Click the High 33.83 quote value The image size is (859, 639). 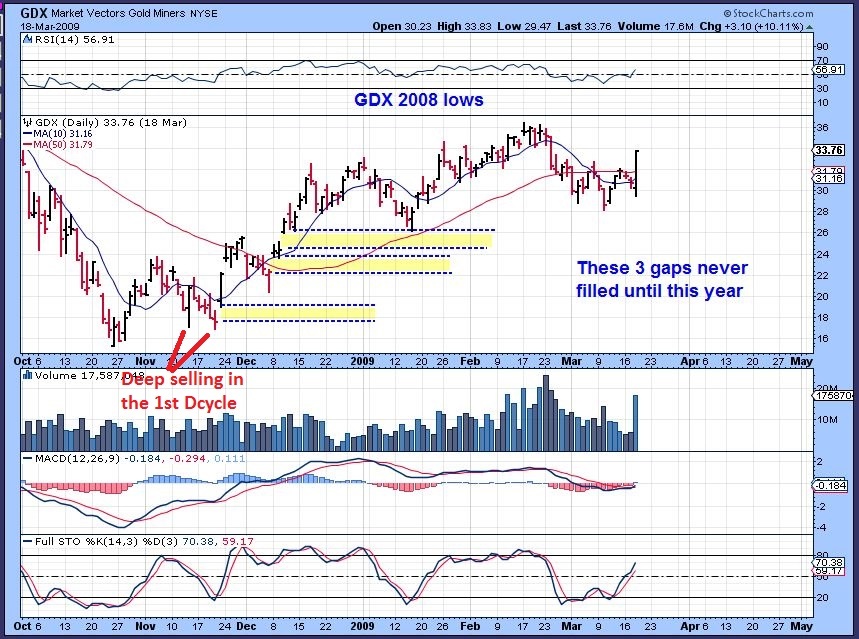(x=464, y=26)
